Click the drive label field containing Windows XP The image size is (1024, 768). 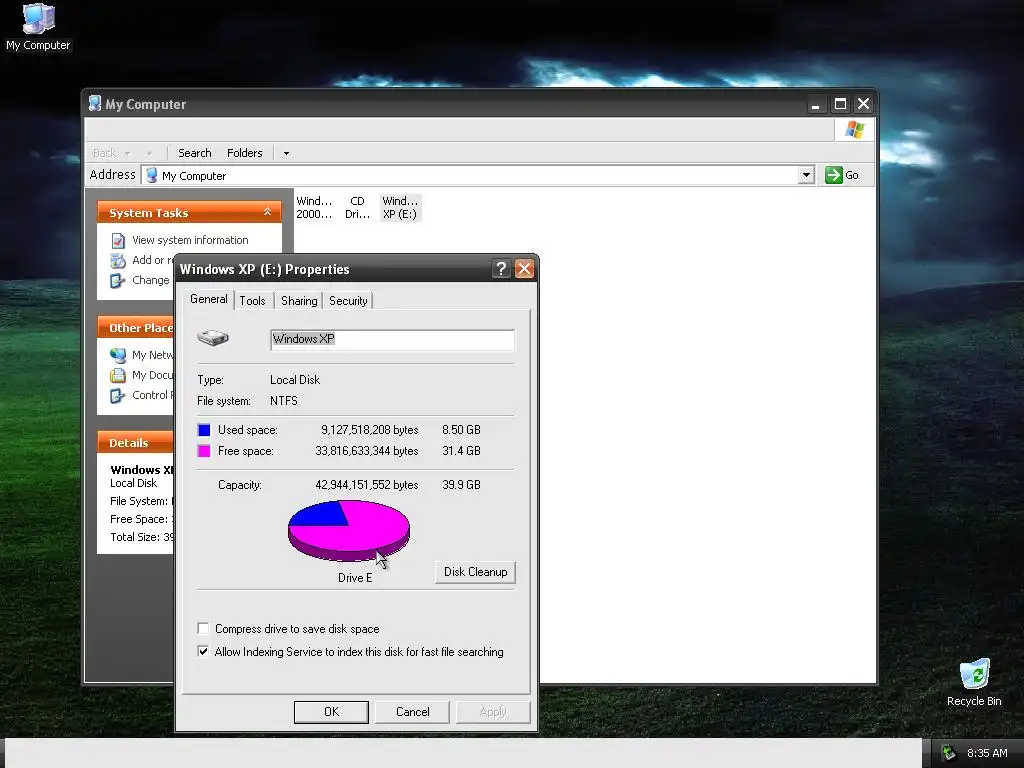(392, 340)
